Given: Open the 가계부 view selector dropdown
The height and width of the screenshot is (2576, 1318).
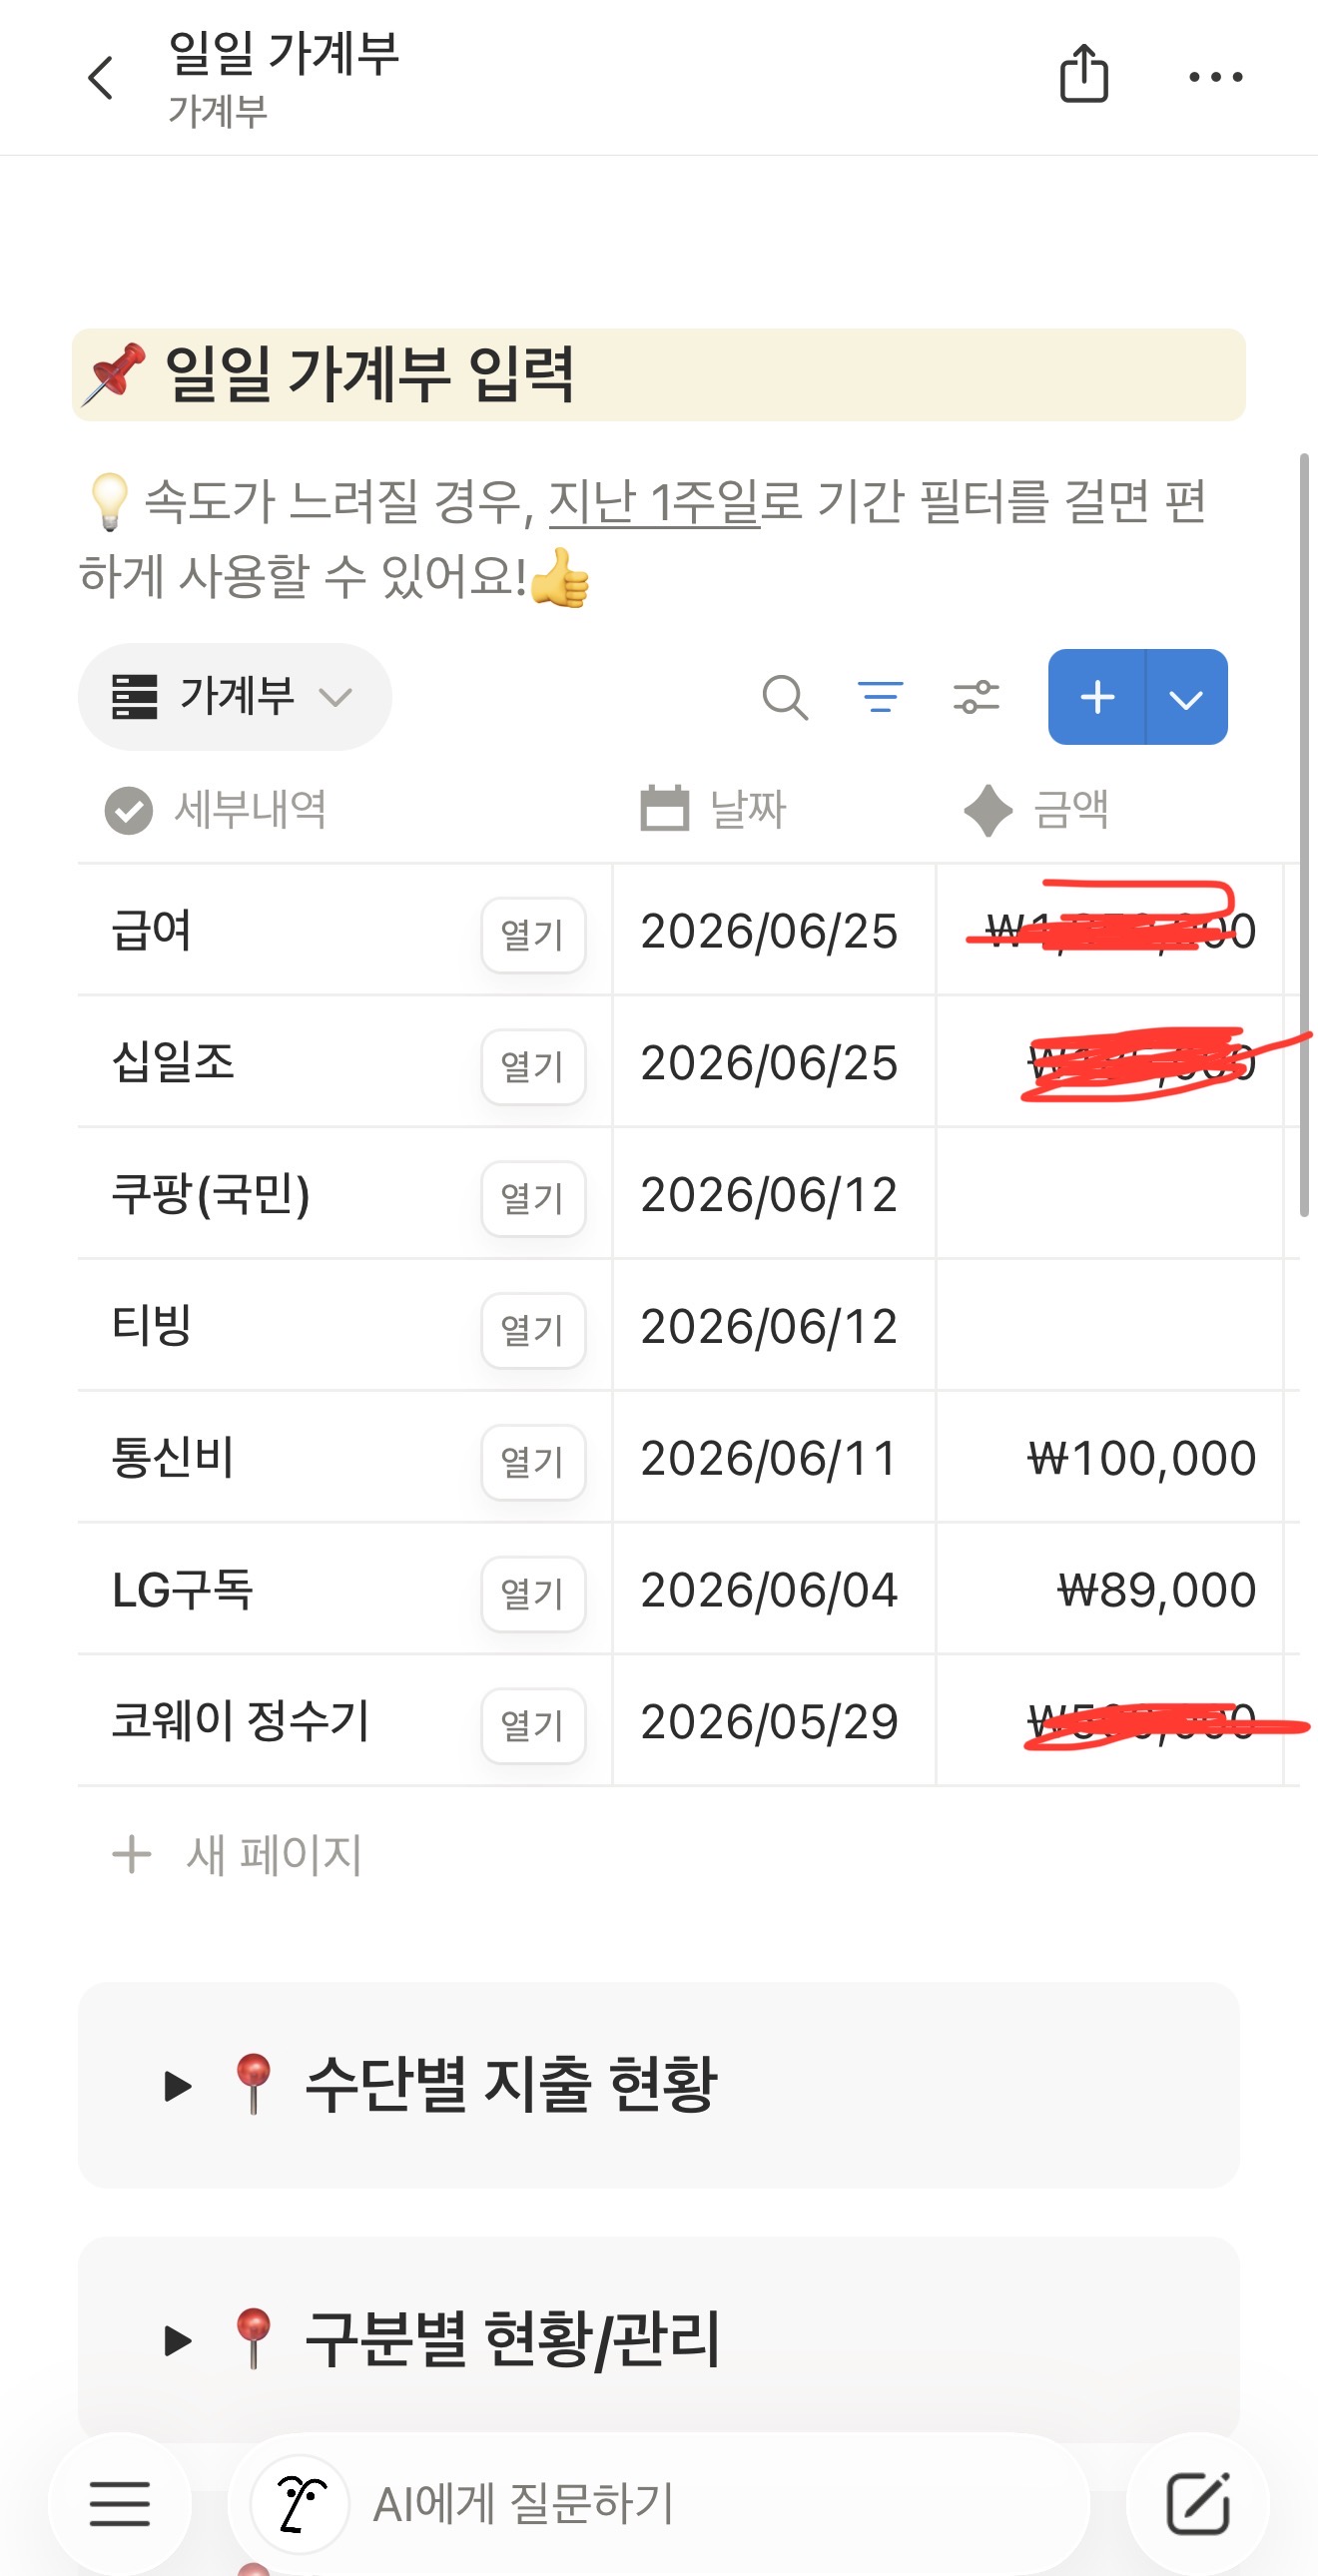Looking at the screenshot, I should tap(235, 697).
